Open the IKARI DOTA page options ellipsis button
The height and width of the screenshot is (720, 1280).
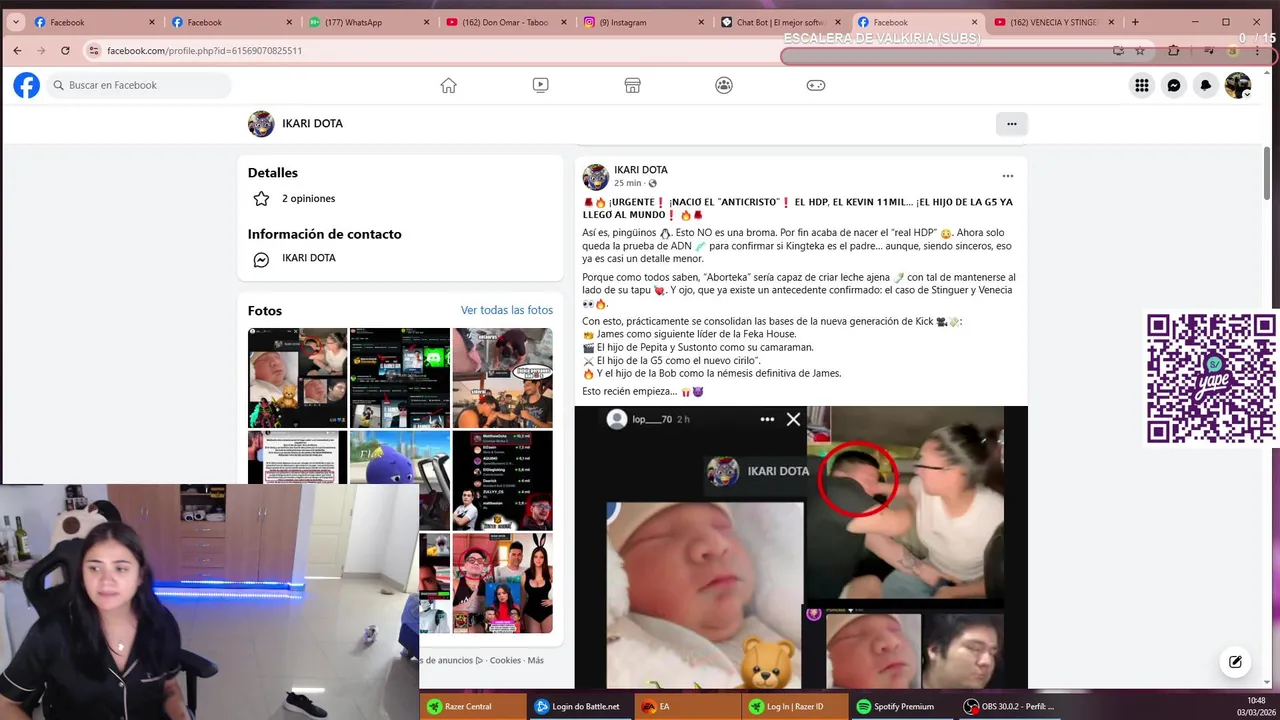pyautogui.click(x=1011, y=124)
